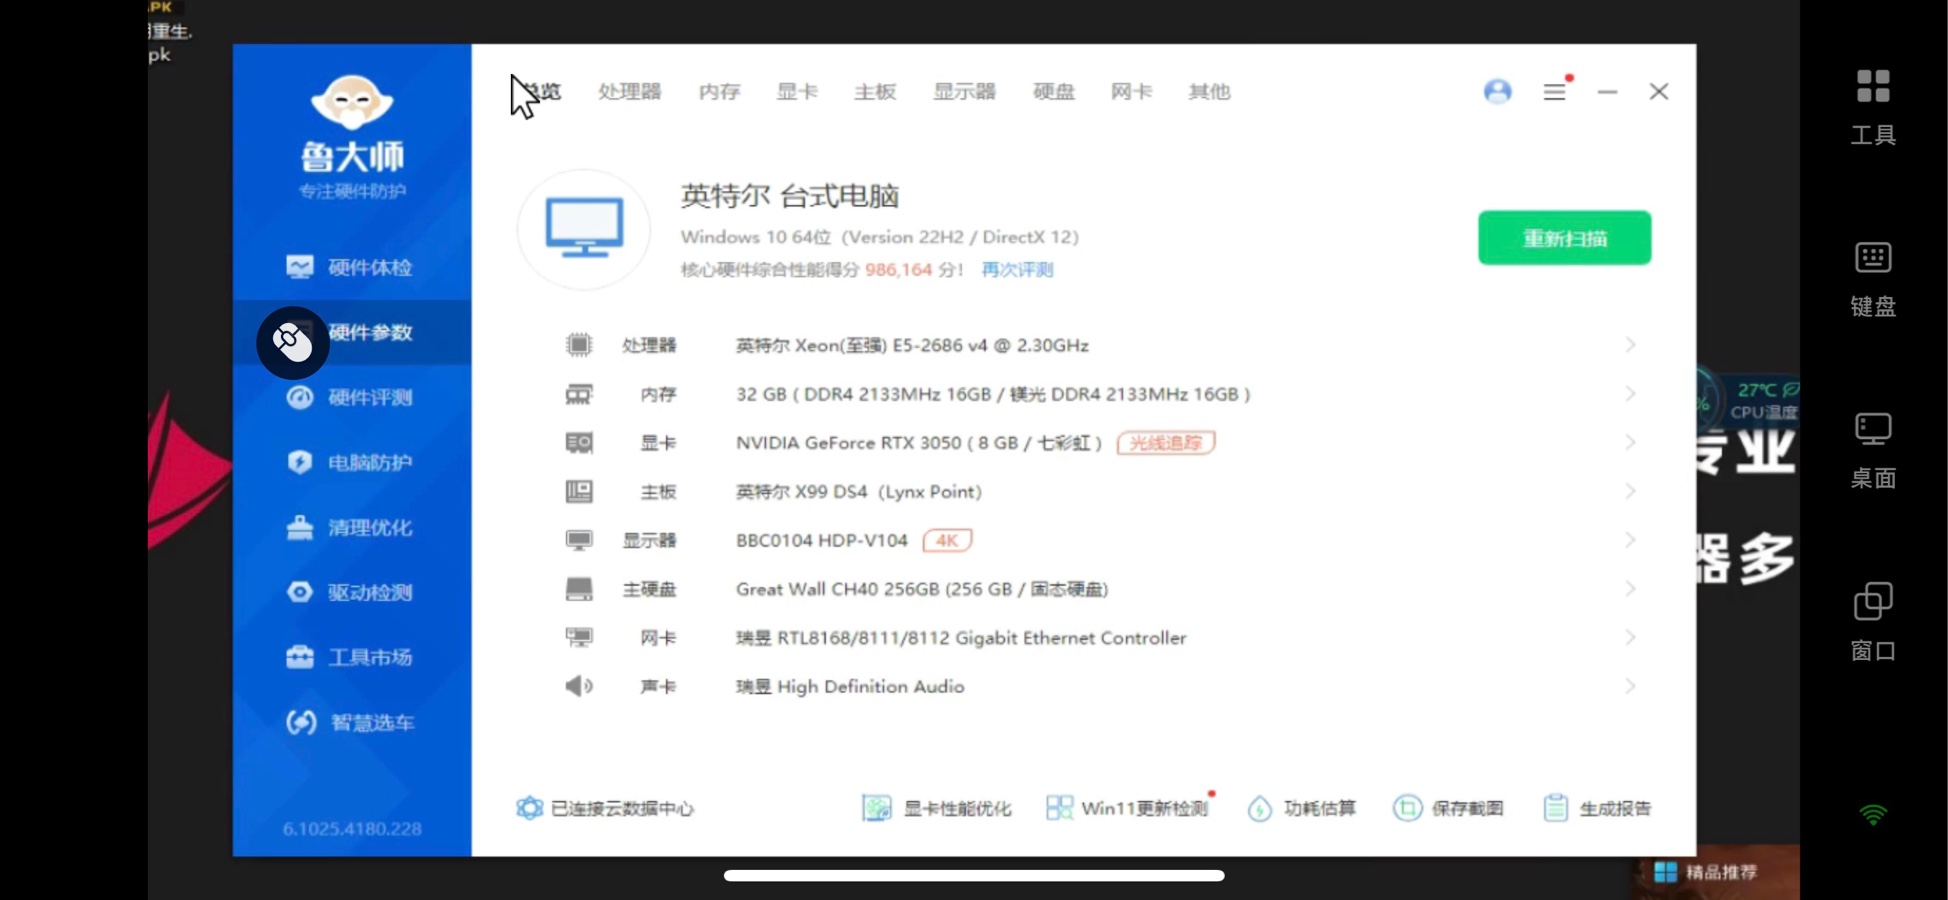Switch to the 显卡 tab
The width and height of the screenshot is (1948, 900).
tap(797, 92)
